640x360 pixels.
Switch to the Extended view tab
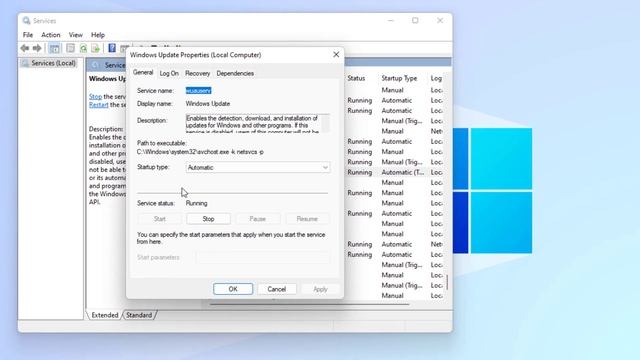[x=104, y=315]
